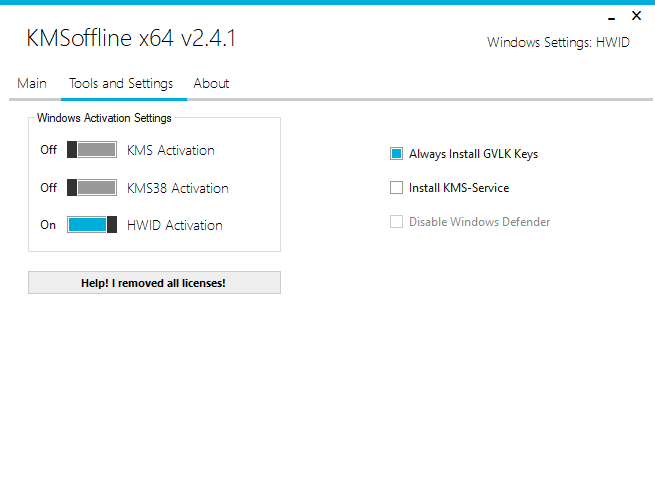Image resolution: width=655 pixels, height=491 pixels.
Task: Enable the KMS38 Activation switch
Action: point(92,188)
